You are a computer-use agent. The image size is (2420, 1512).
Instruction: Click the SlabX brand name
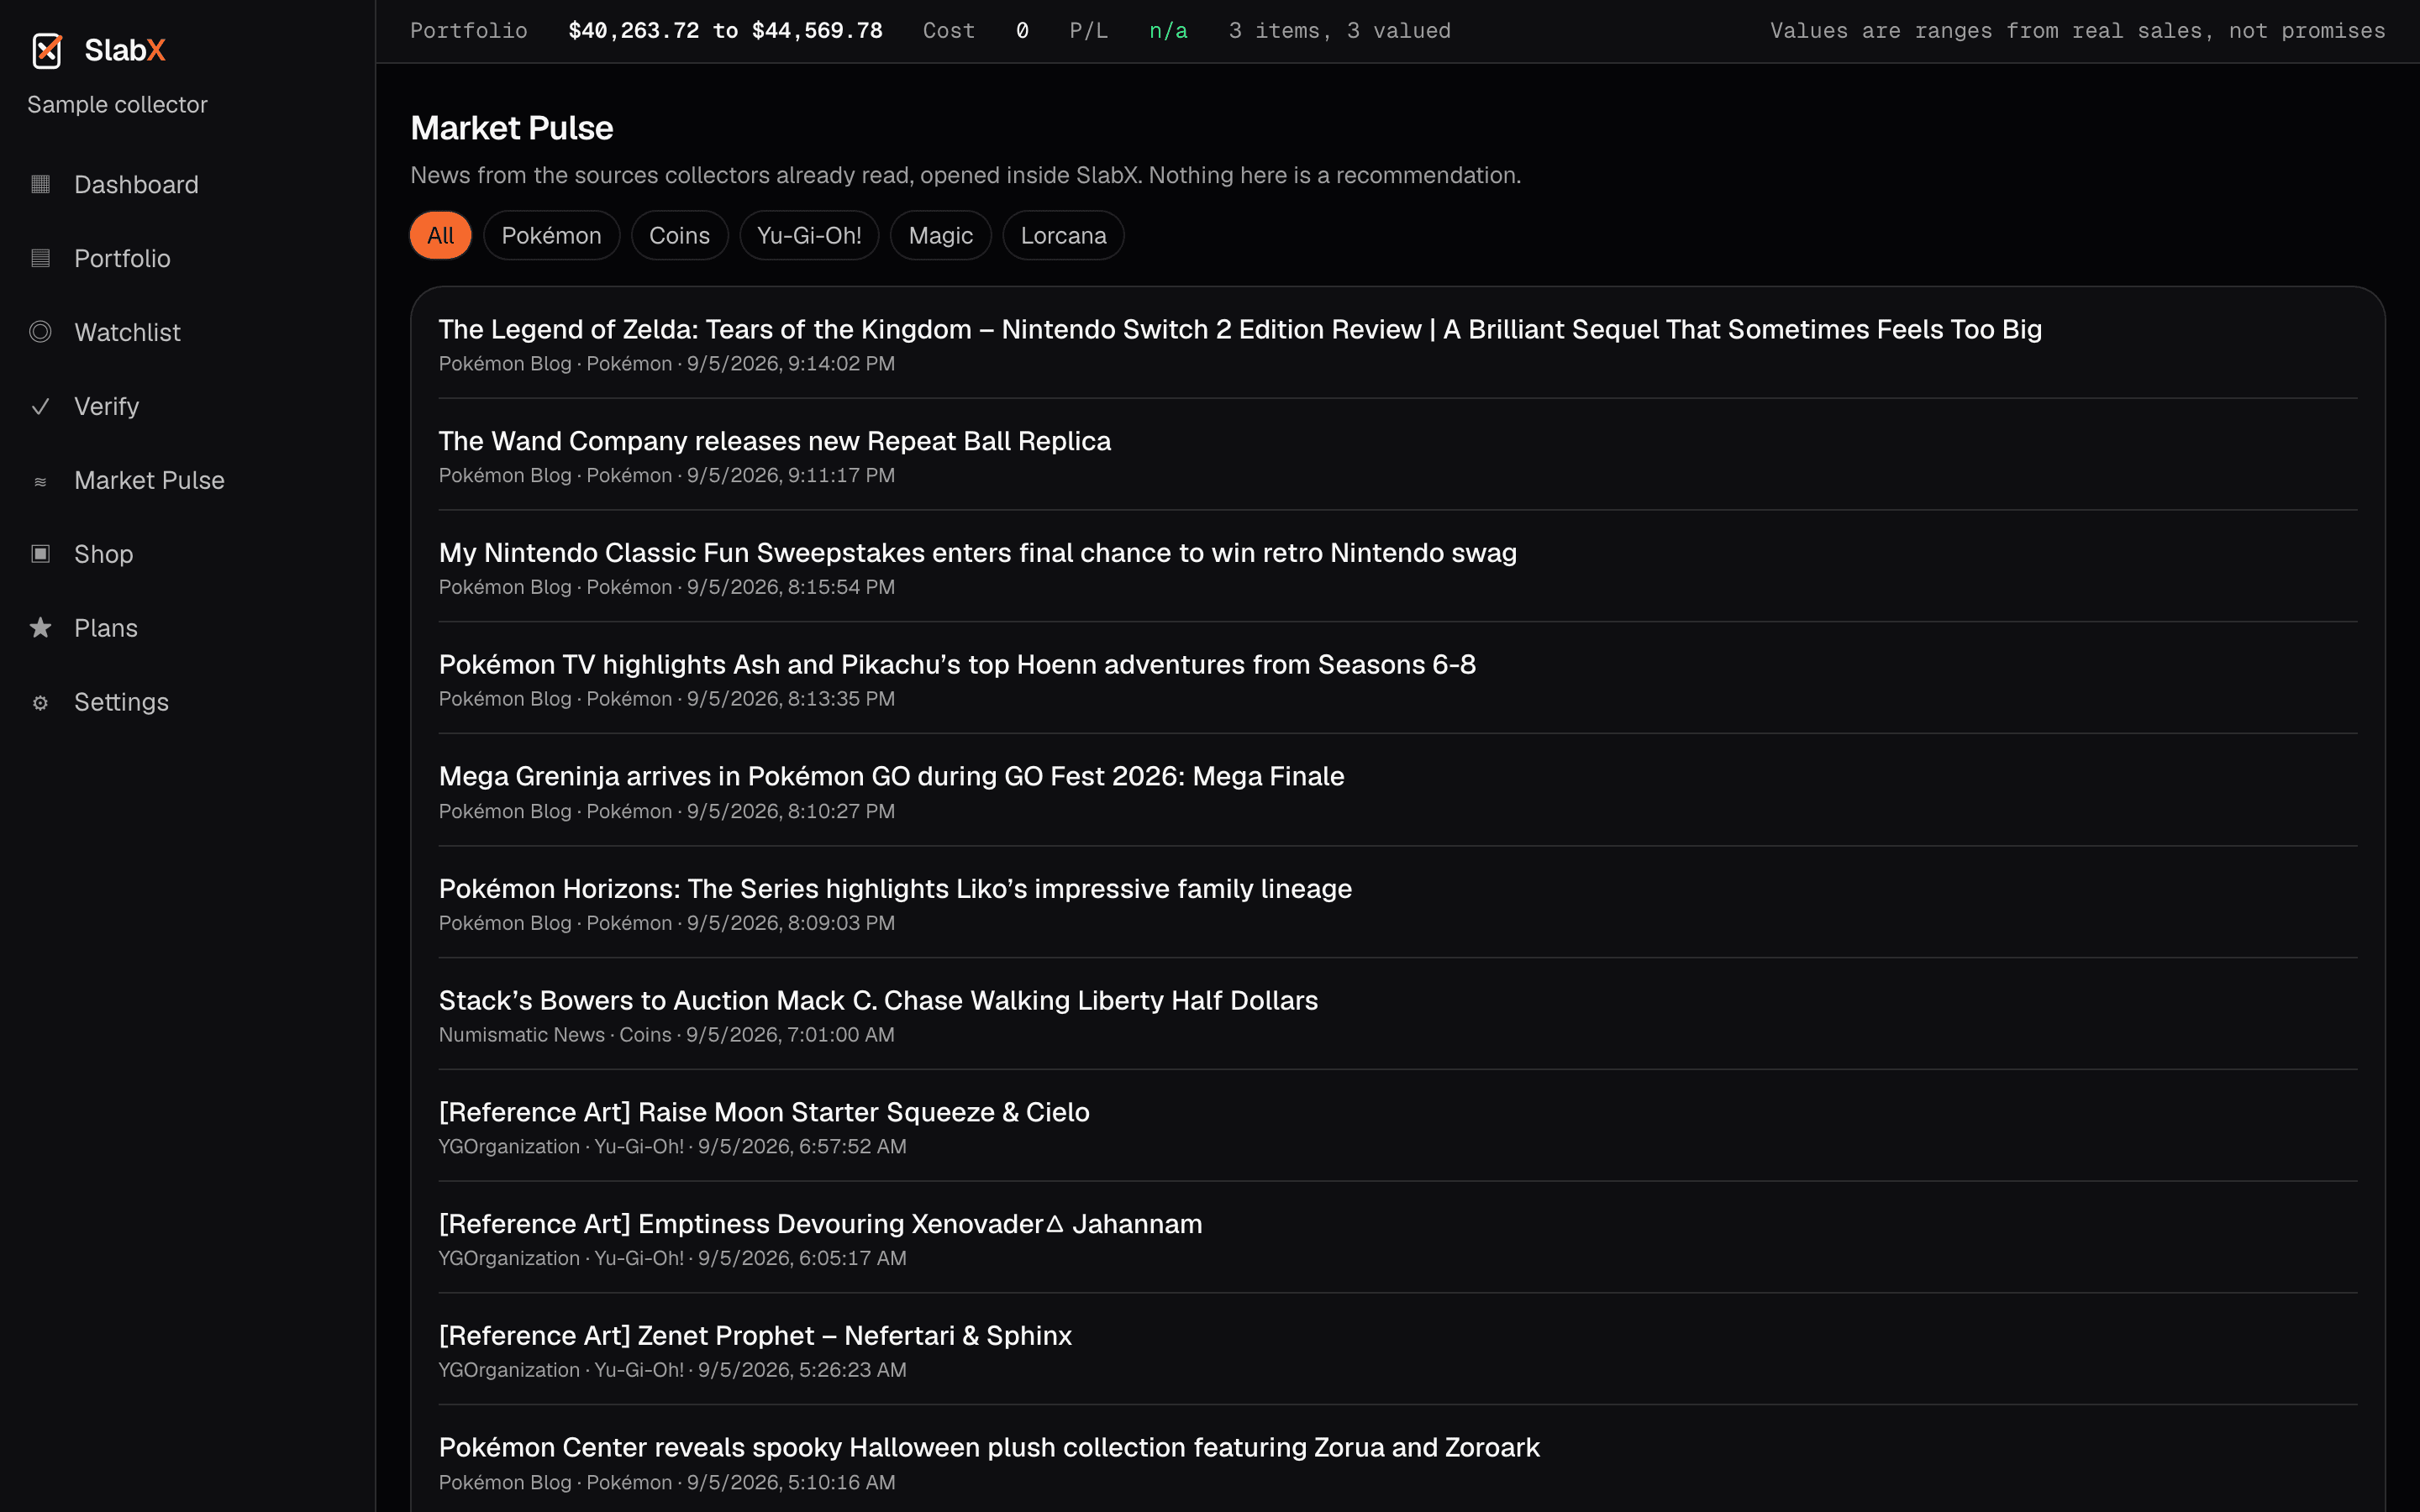click(125, 50)
